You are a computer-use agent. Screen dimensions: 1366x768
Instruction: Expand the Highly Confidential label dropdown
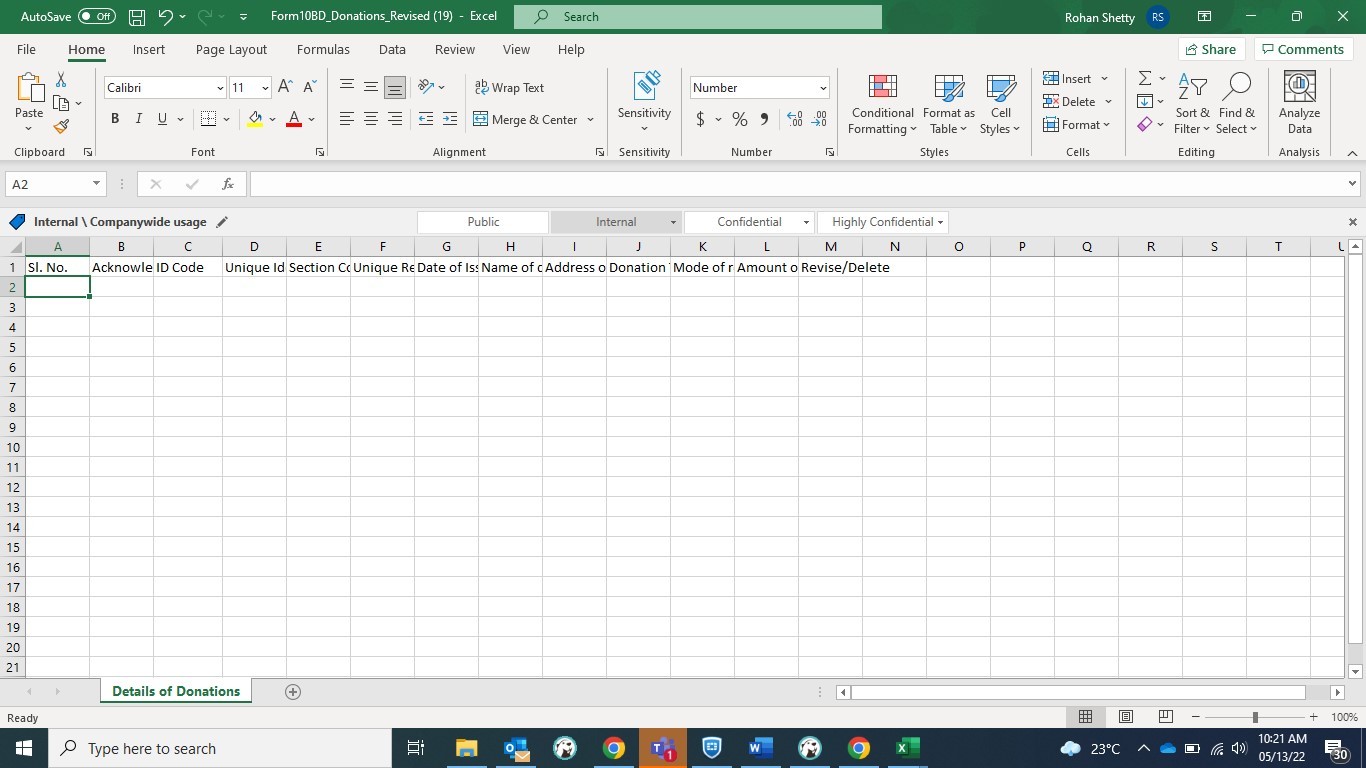[940, 222]
